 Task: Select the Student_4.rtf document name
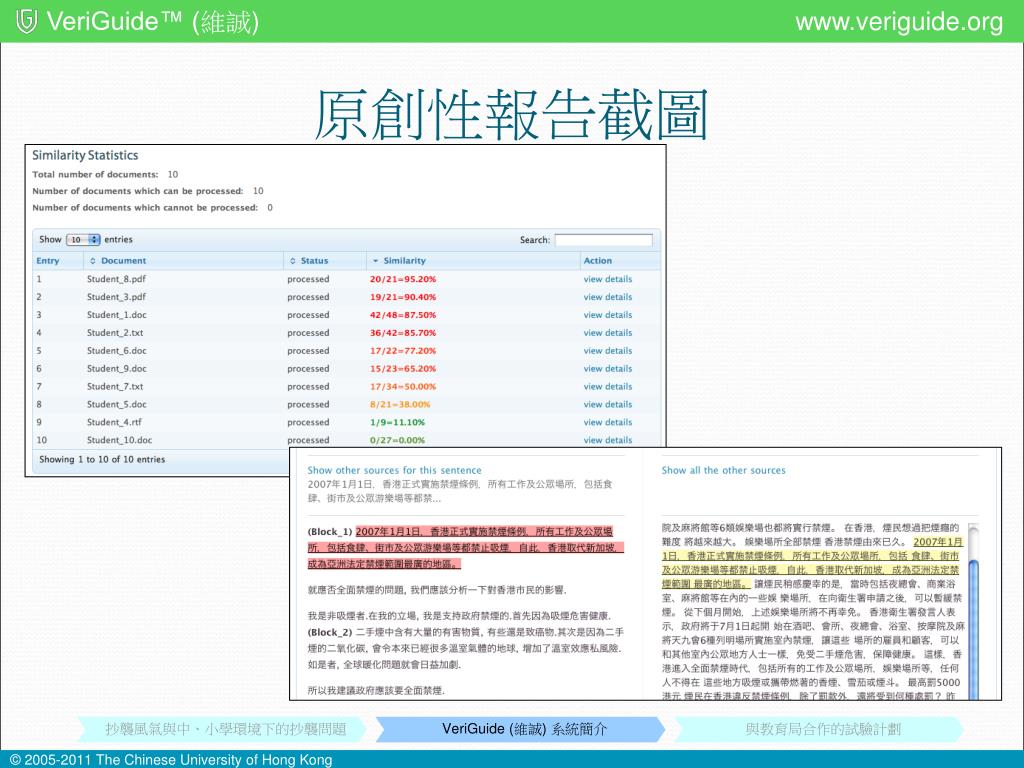[114, 423]
